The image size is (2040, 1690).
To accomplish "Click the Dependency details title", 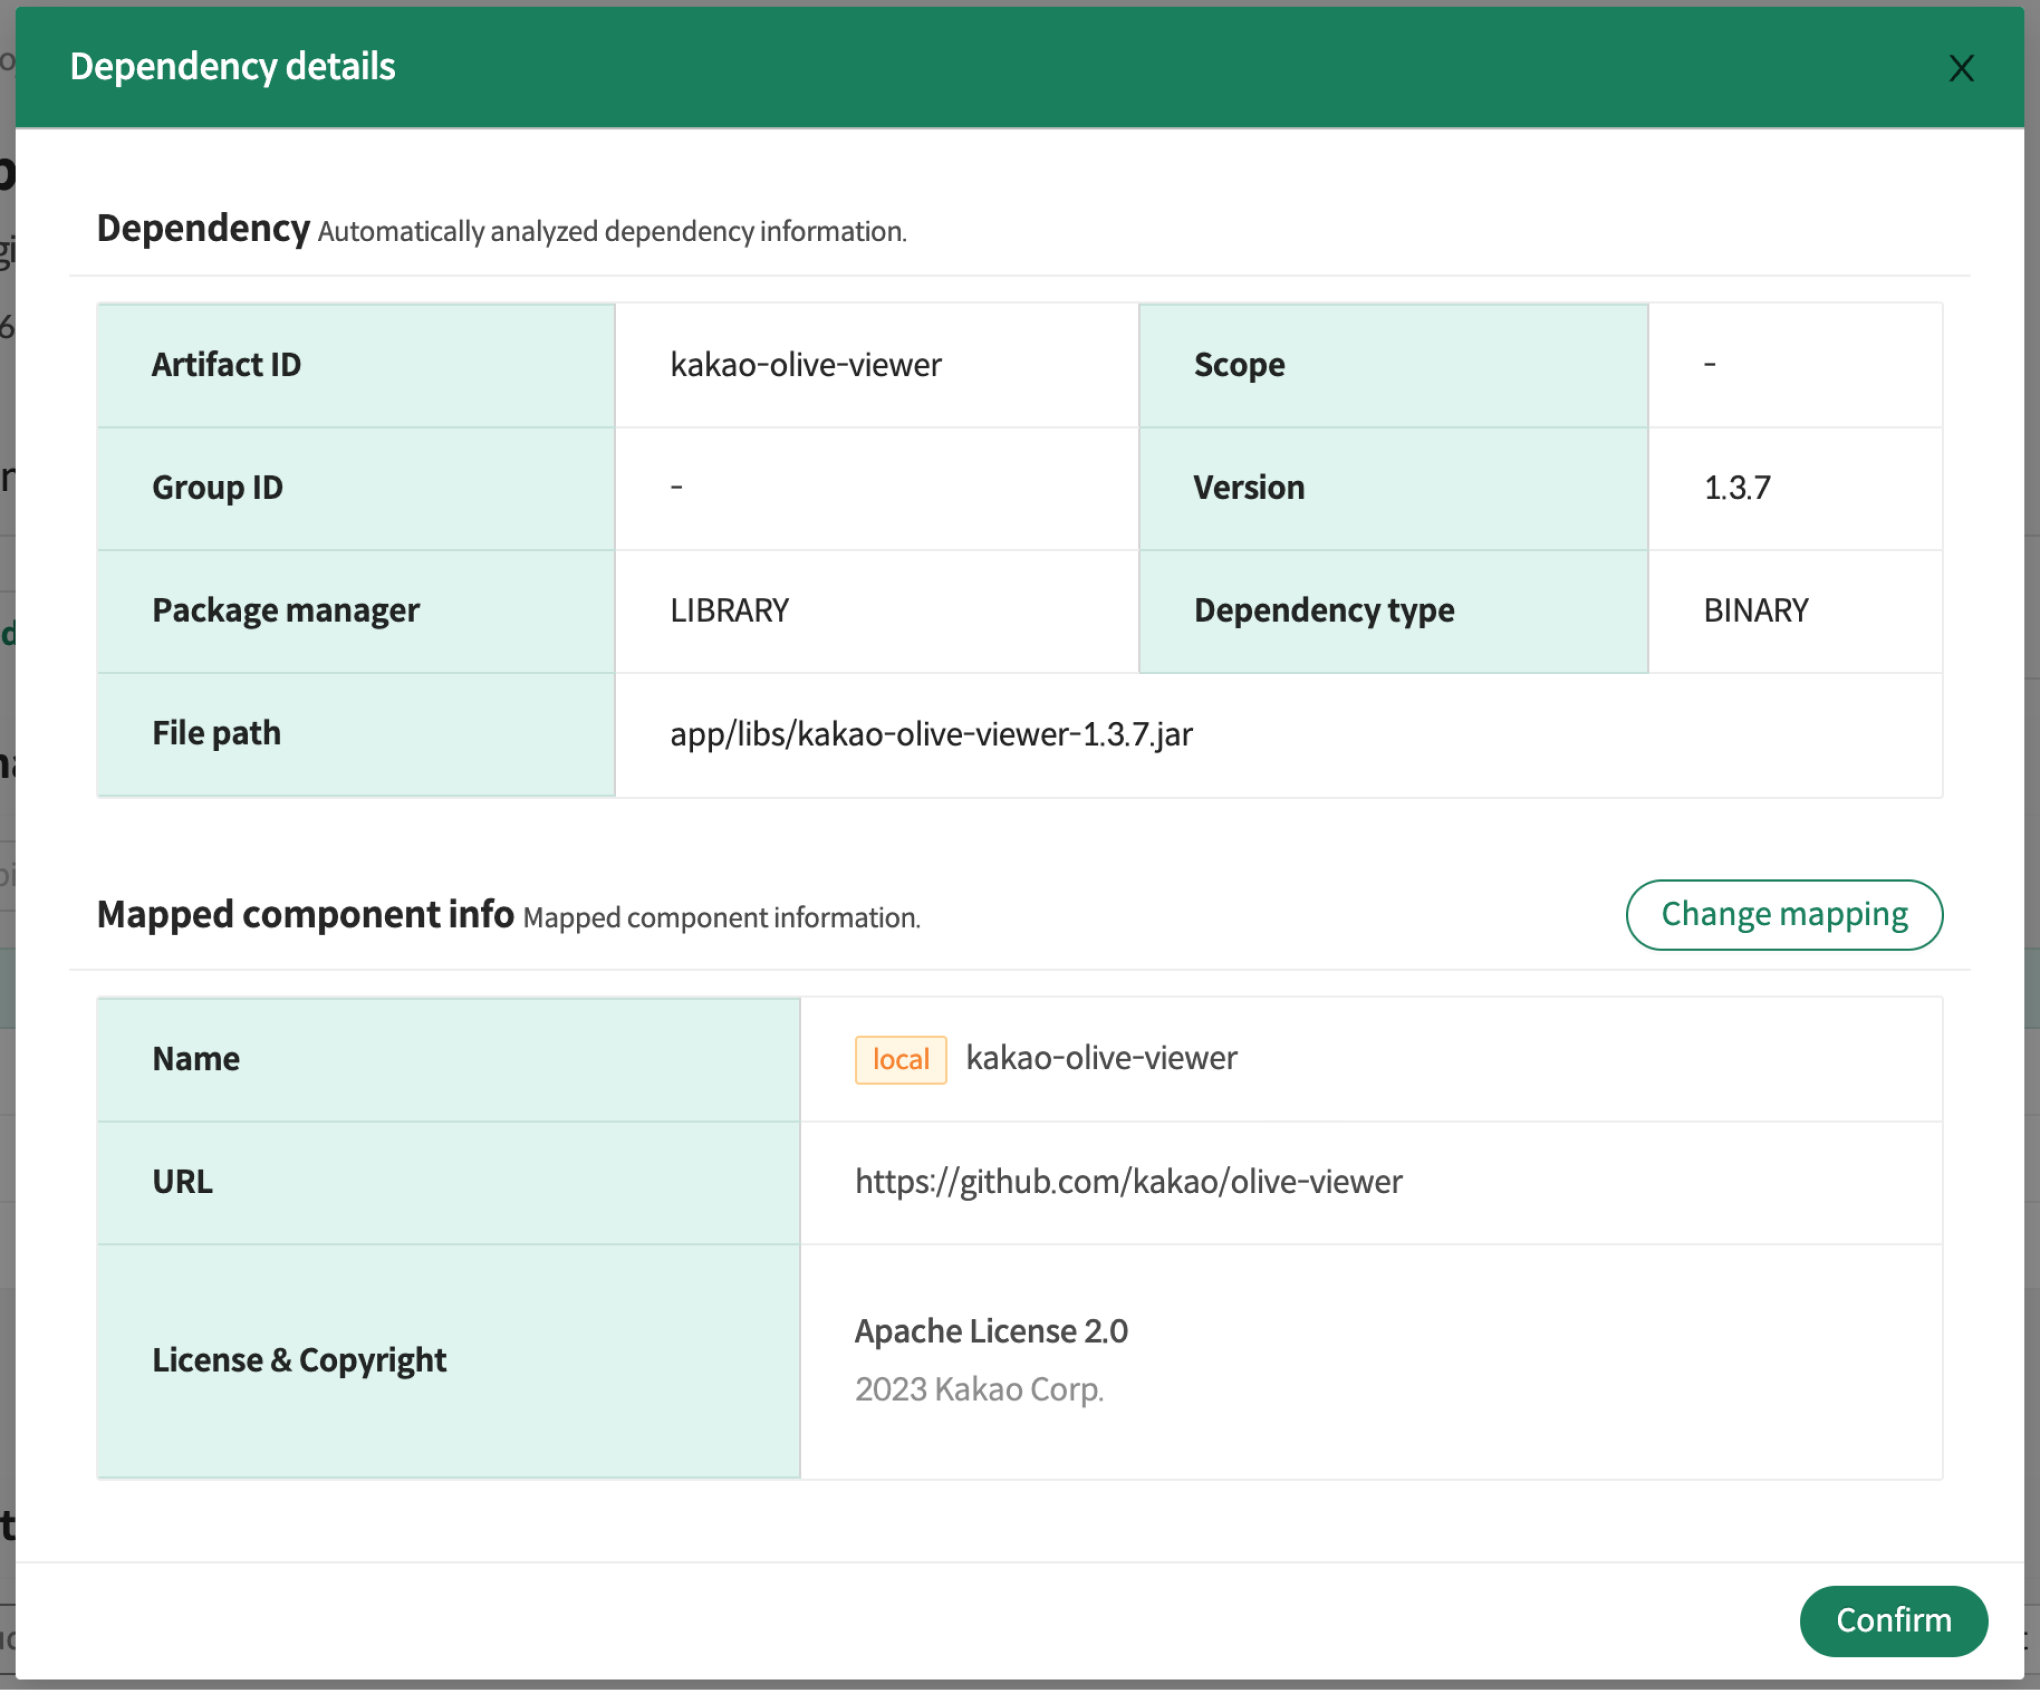I will (x=232, y=66).
